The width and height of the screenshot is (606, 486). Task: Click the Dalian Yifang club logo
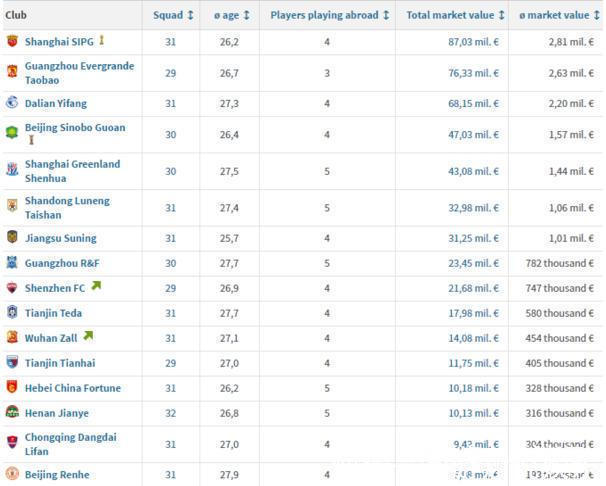tap(12, 102)
